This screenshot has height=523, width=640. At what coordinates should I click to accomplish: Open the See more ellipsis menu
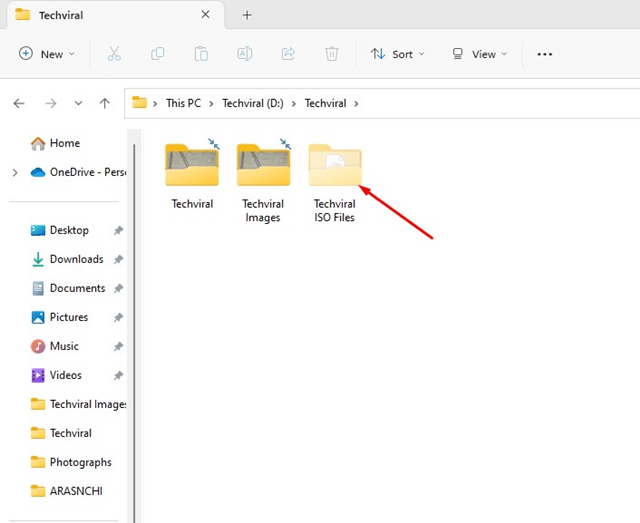point(545,54)
